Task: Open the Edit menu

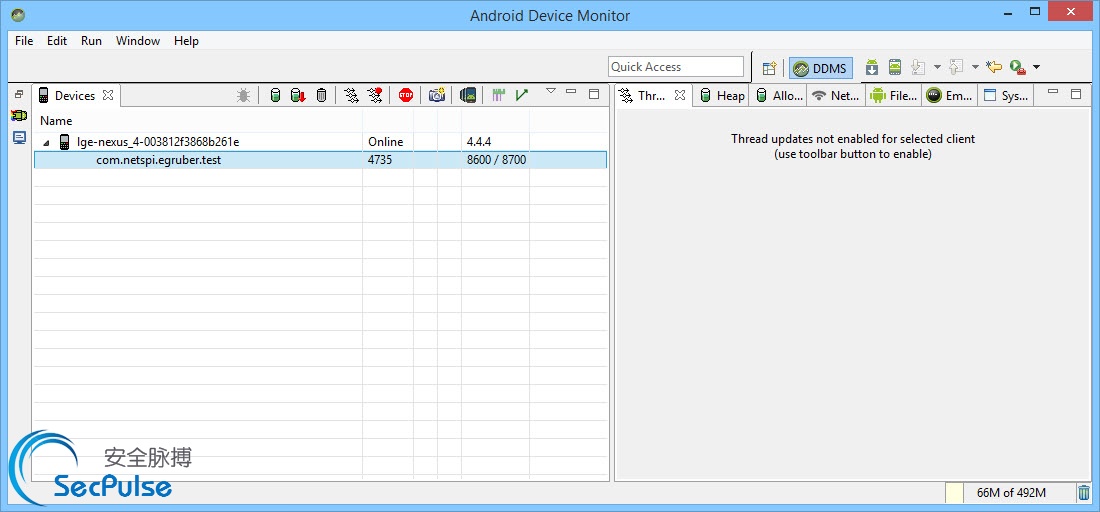Action: 57,41
